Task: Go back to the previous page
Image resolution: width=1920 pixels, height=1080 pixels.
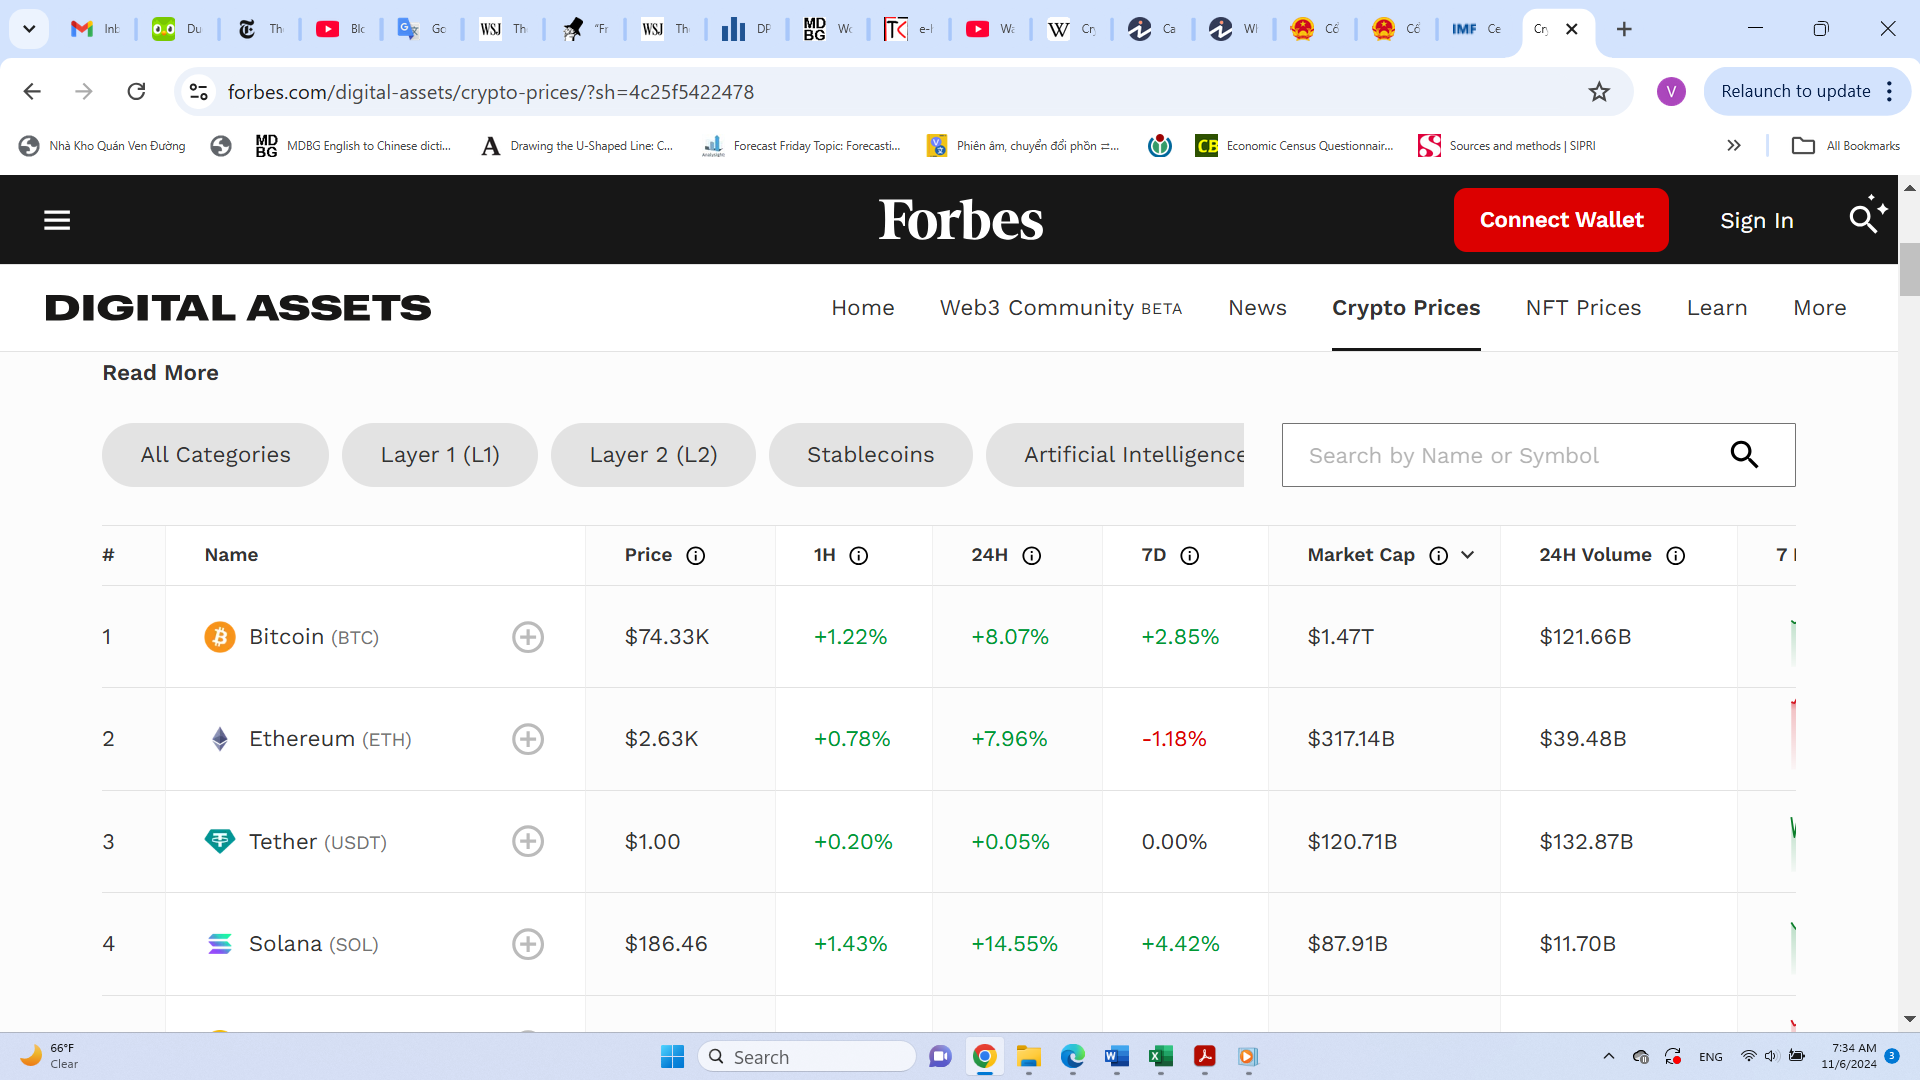Action: (32, 92)
